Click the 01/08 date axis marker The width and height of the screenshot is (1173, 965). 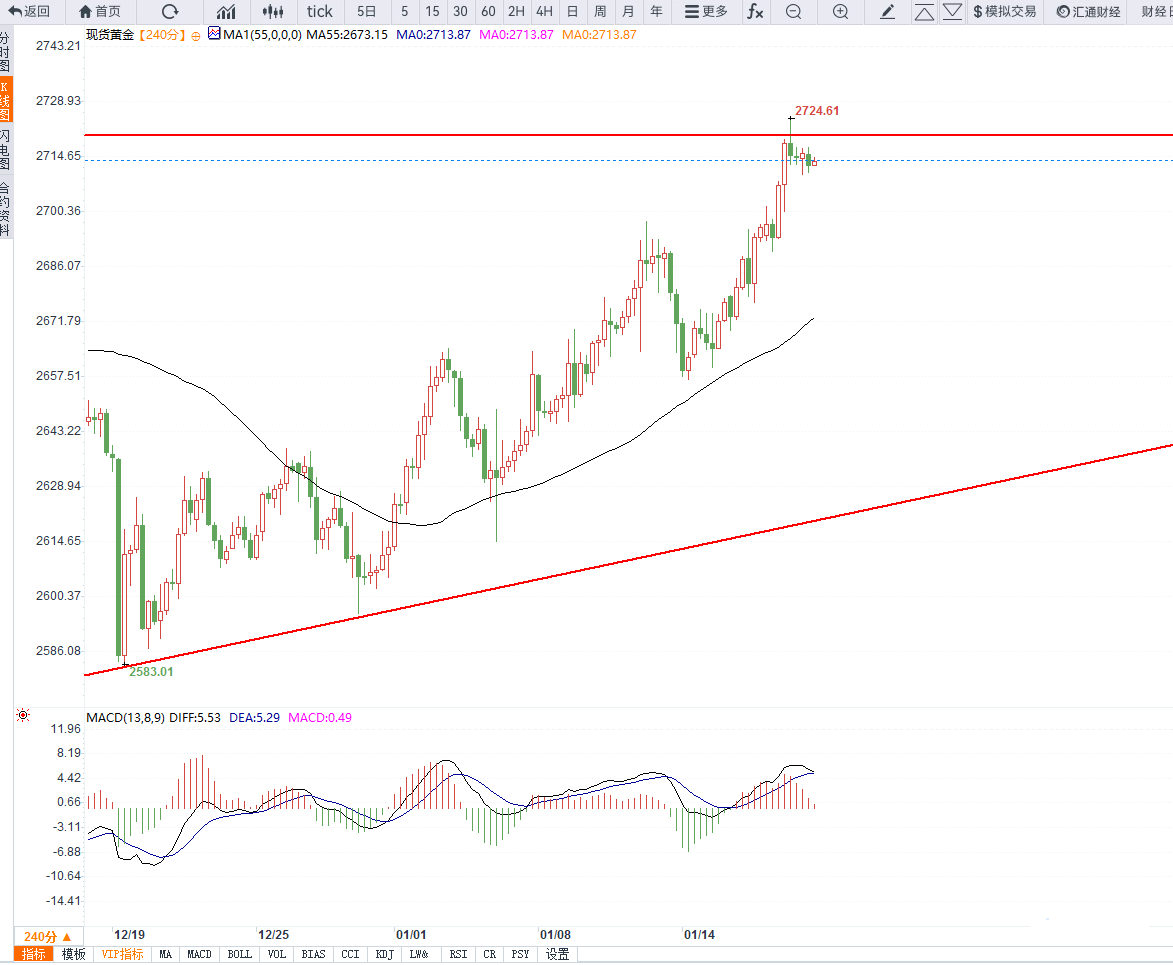[x=555, y=934]
